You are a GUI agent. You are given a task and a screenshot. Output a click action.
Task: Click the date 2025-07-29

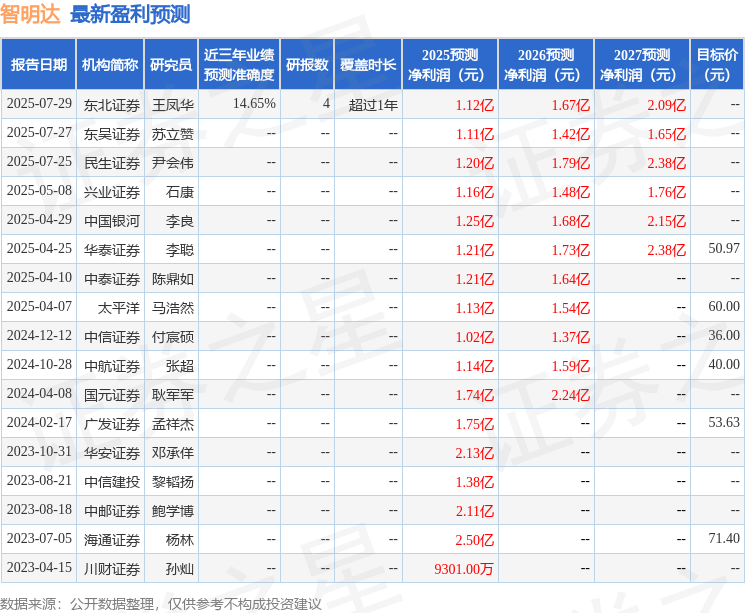click(39, 104)
